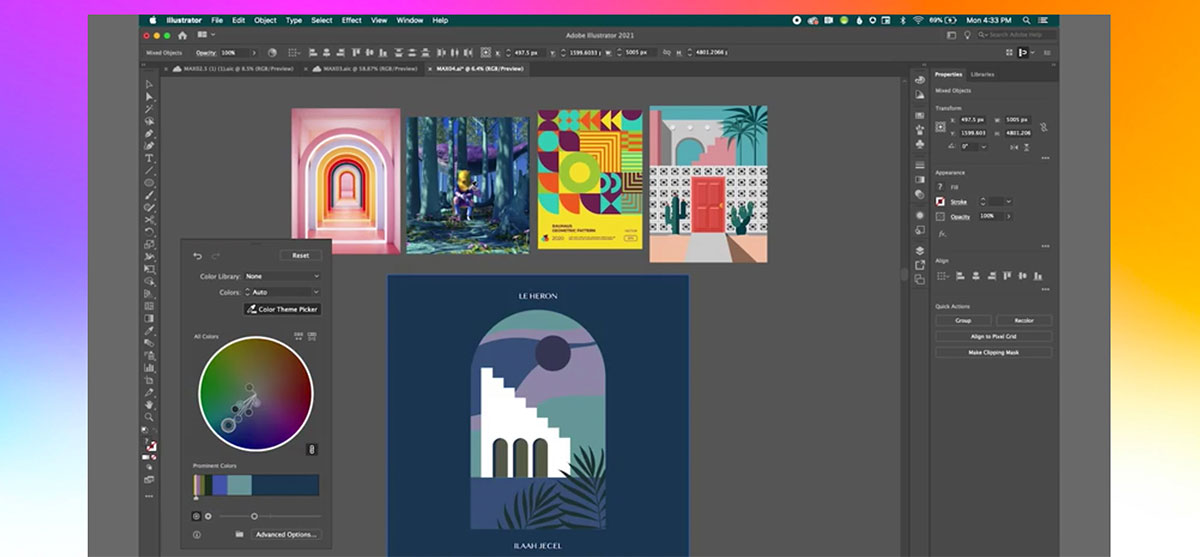Image resolution: width=1200 pixels, height=557 pixels.
Task: Click the Color Theme Picker button
Action: click(x=283, y=309)
